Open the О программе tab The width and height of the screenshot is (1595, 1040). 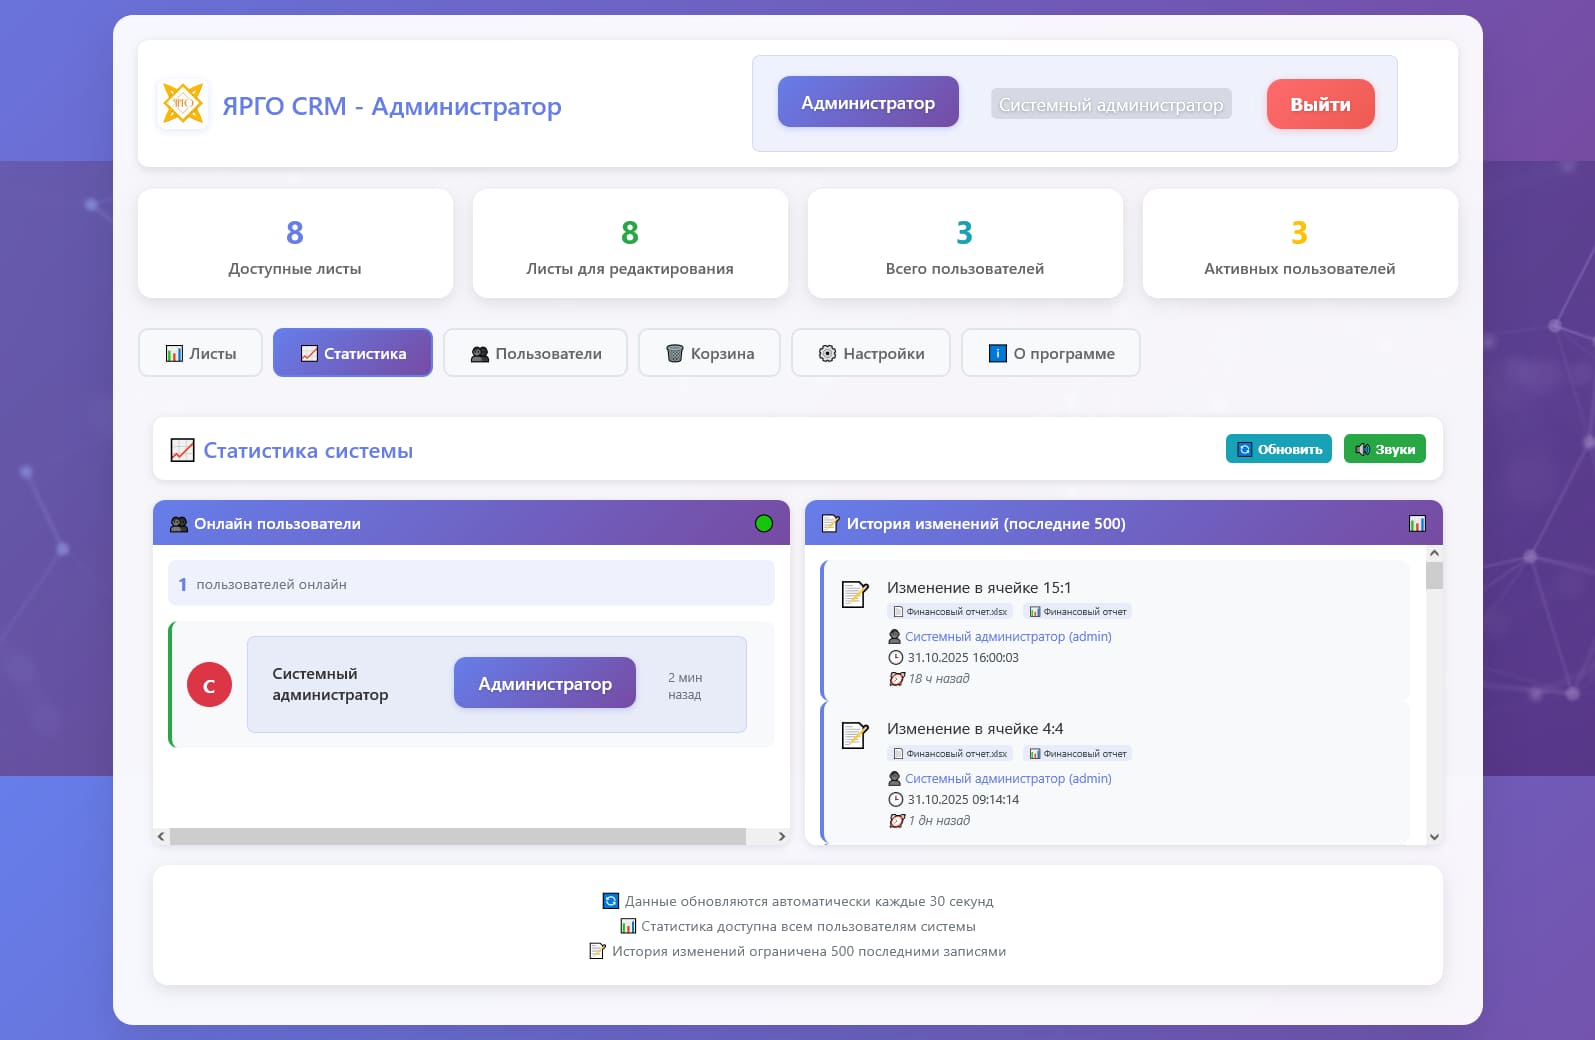pos(1050,353)
